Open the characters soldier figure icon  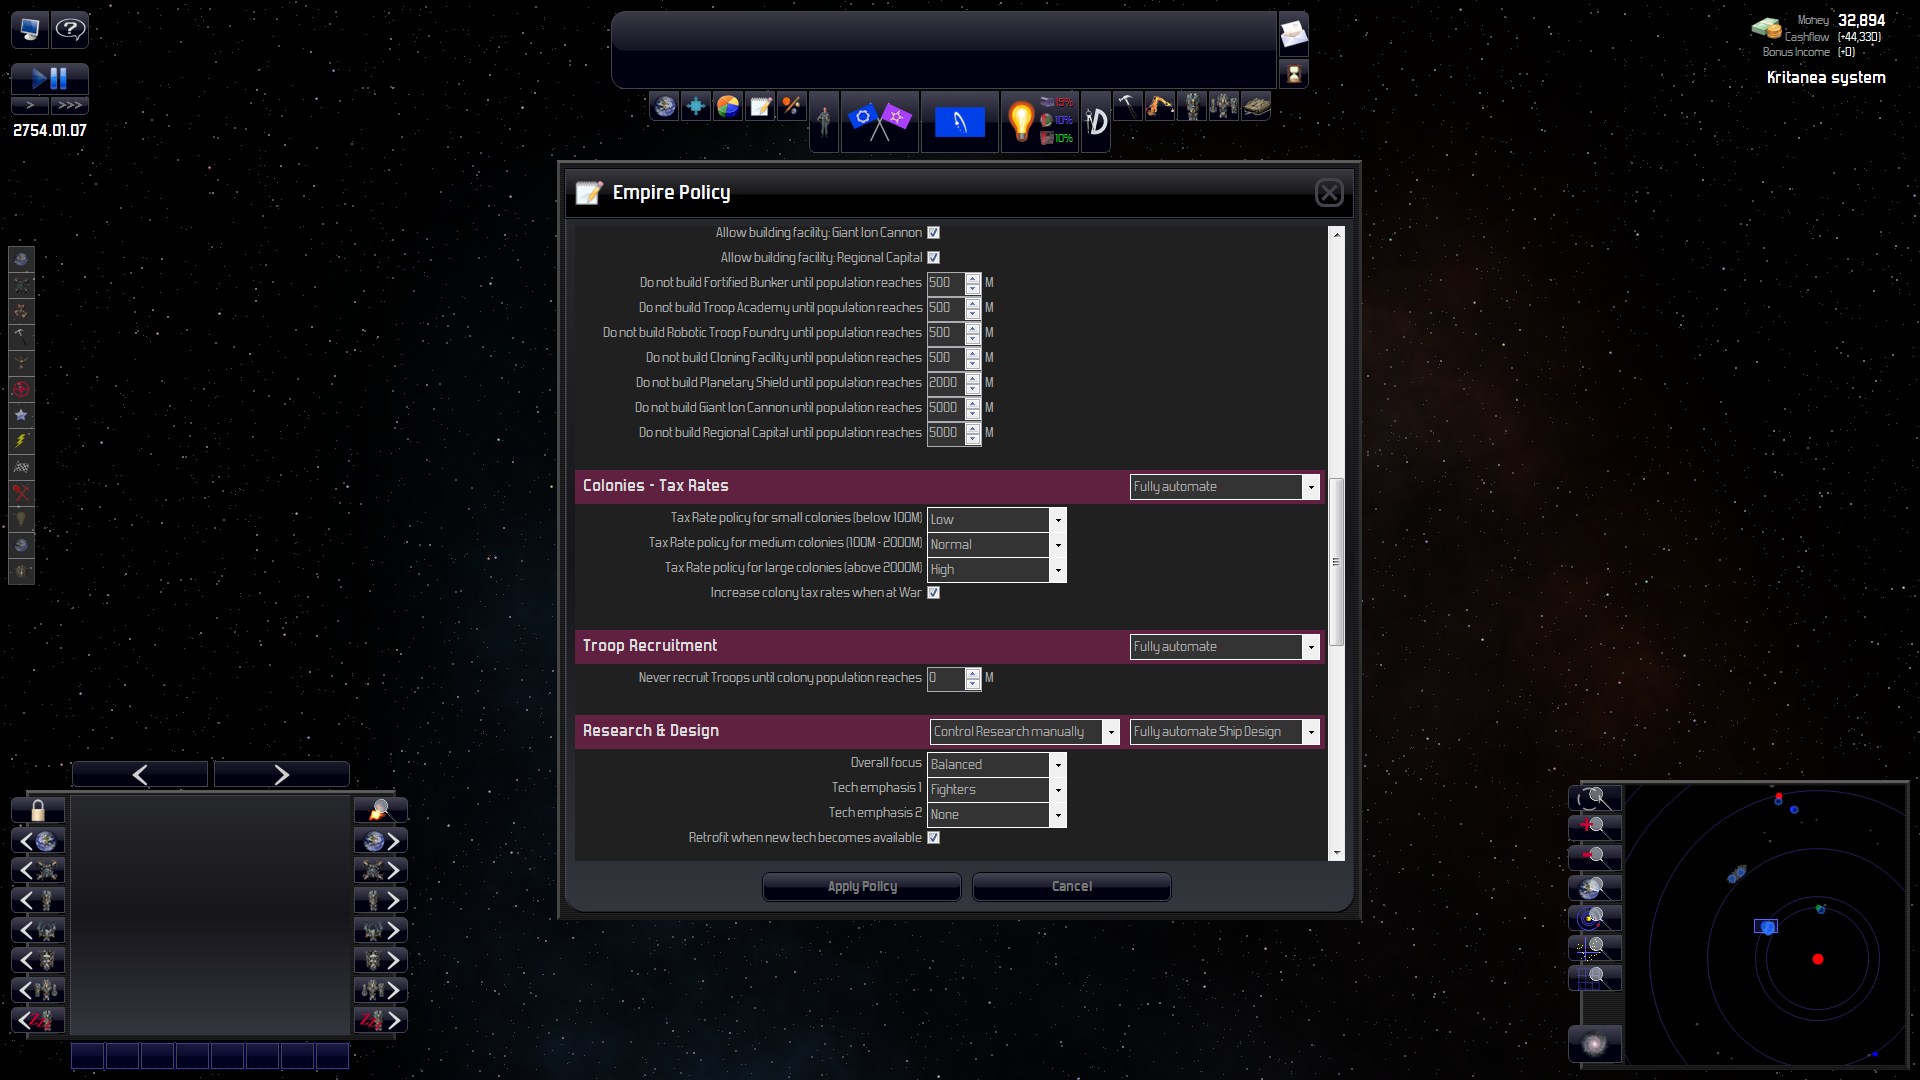[x=824, y=122]
